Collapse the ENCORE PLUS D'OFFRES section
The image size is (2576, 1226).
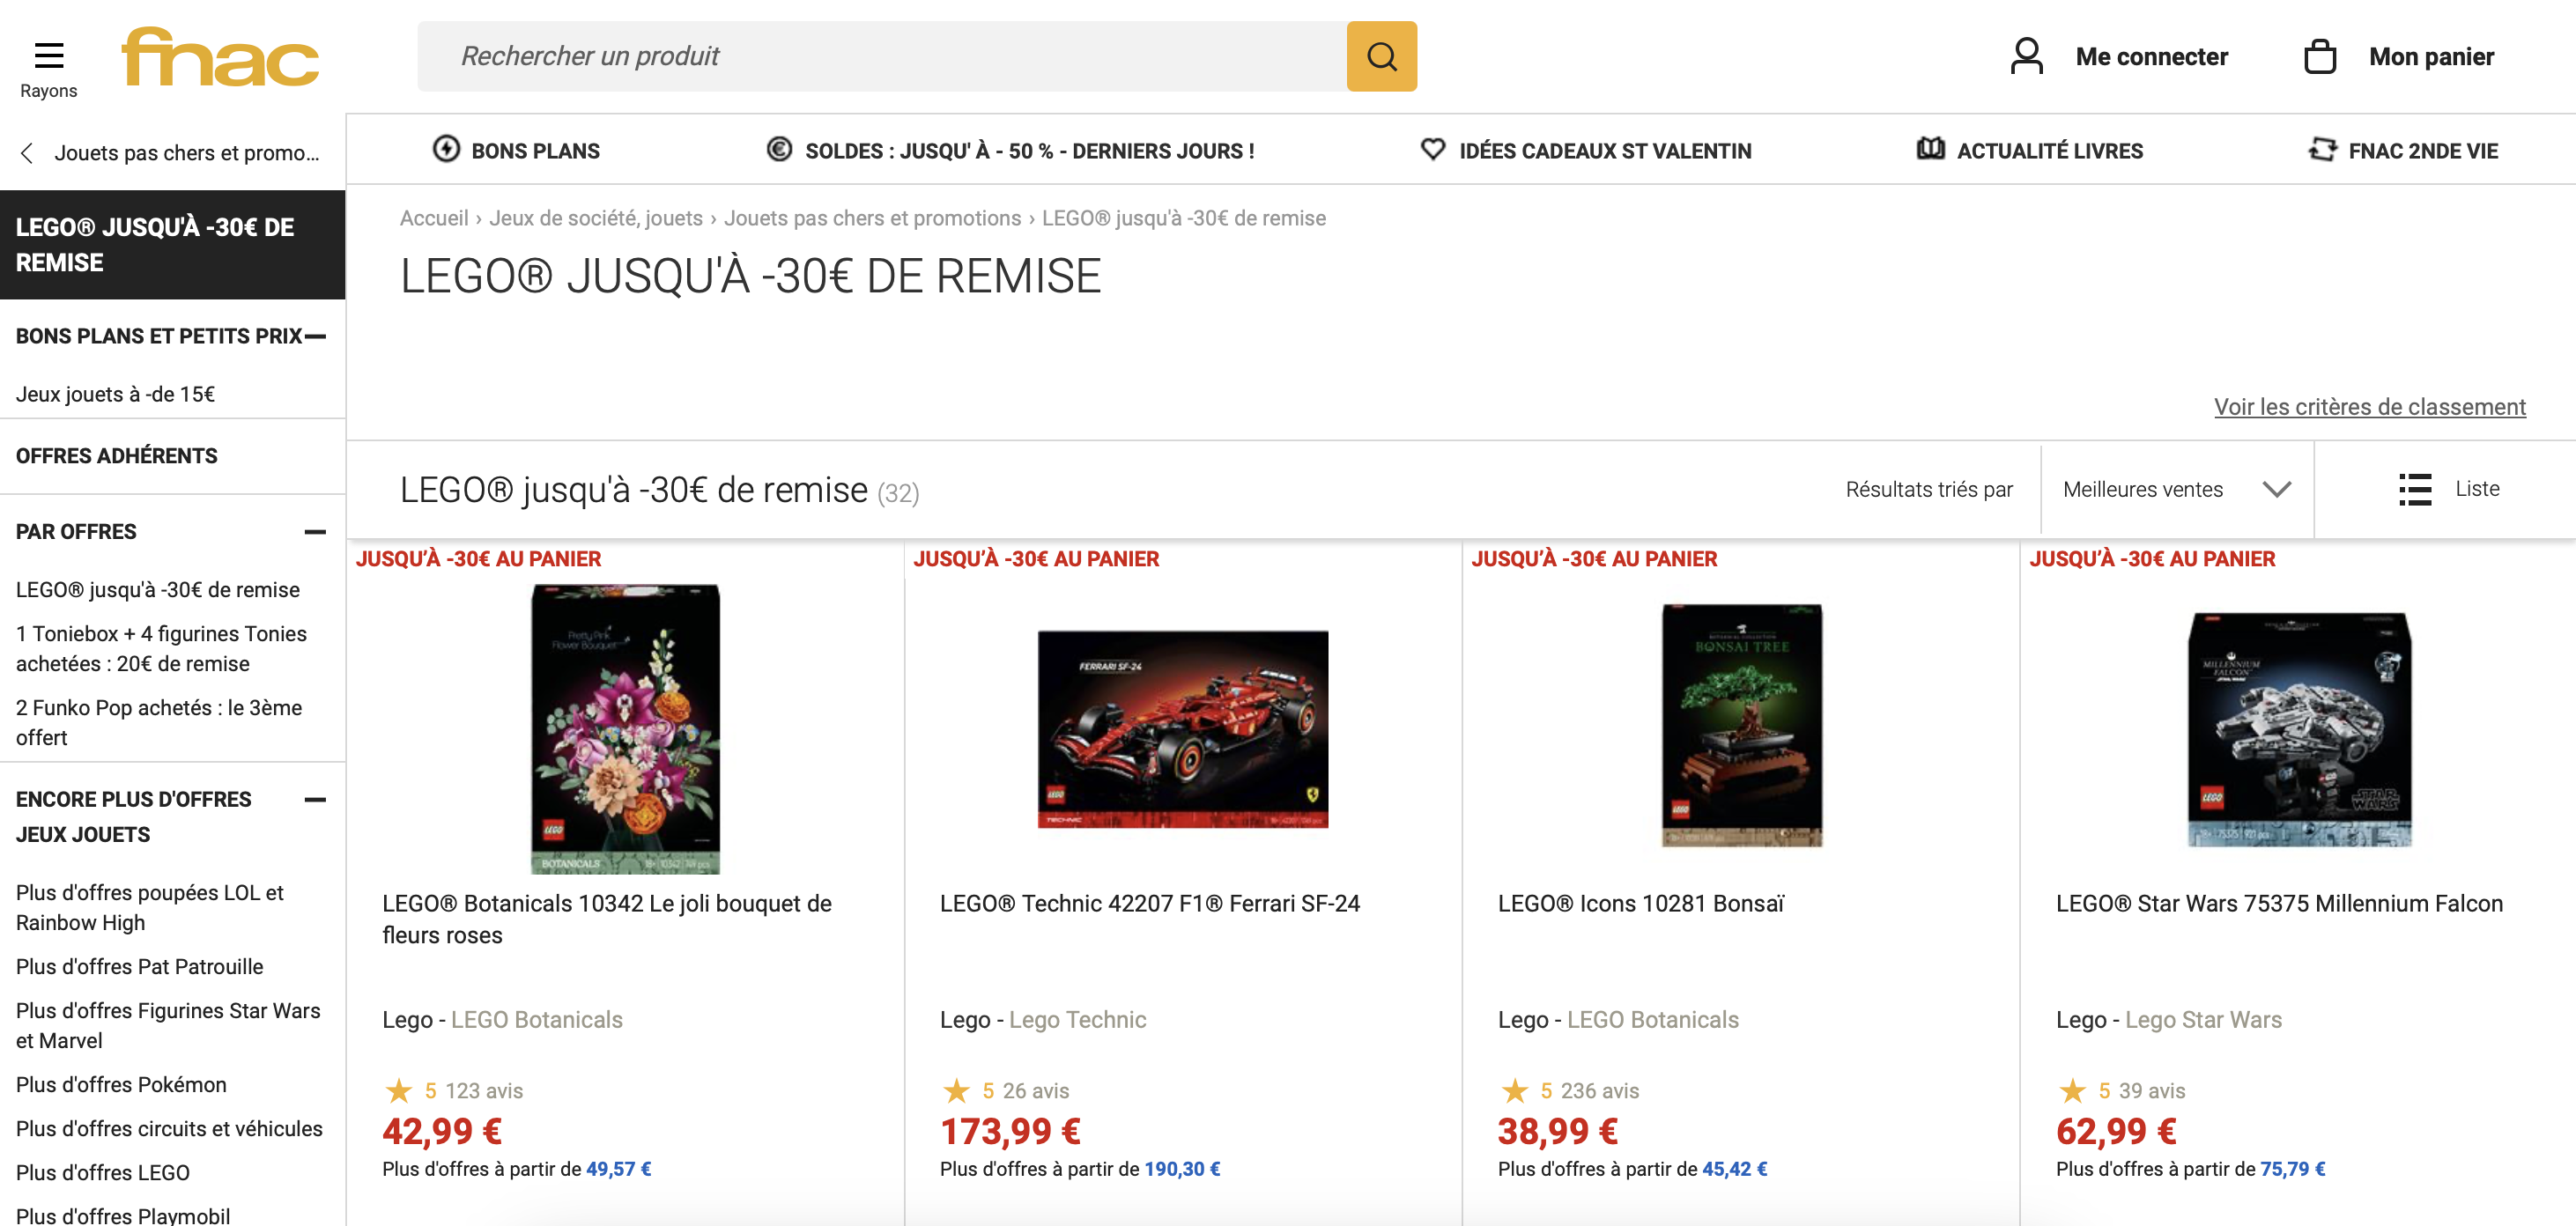317,799
